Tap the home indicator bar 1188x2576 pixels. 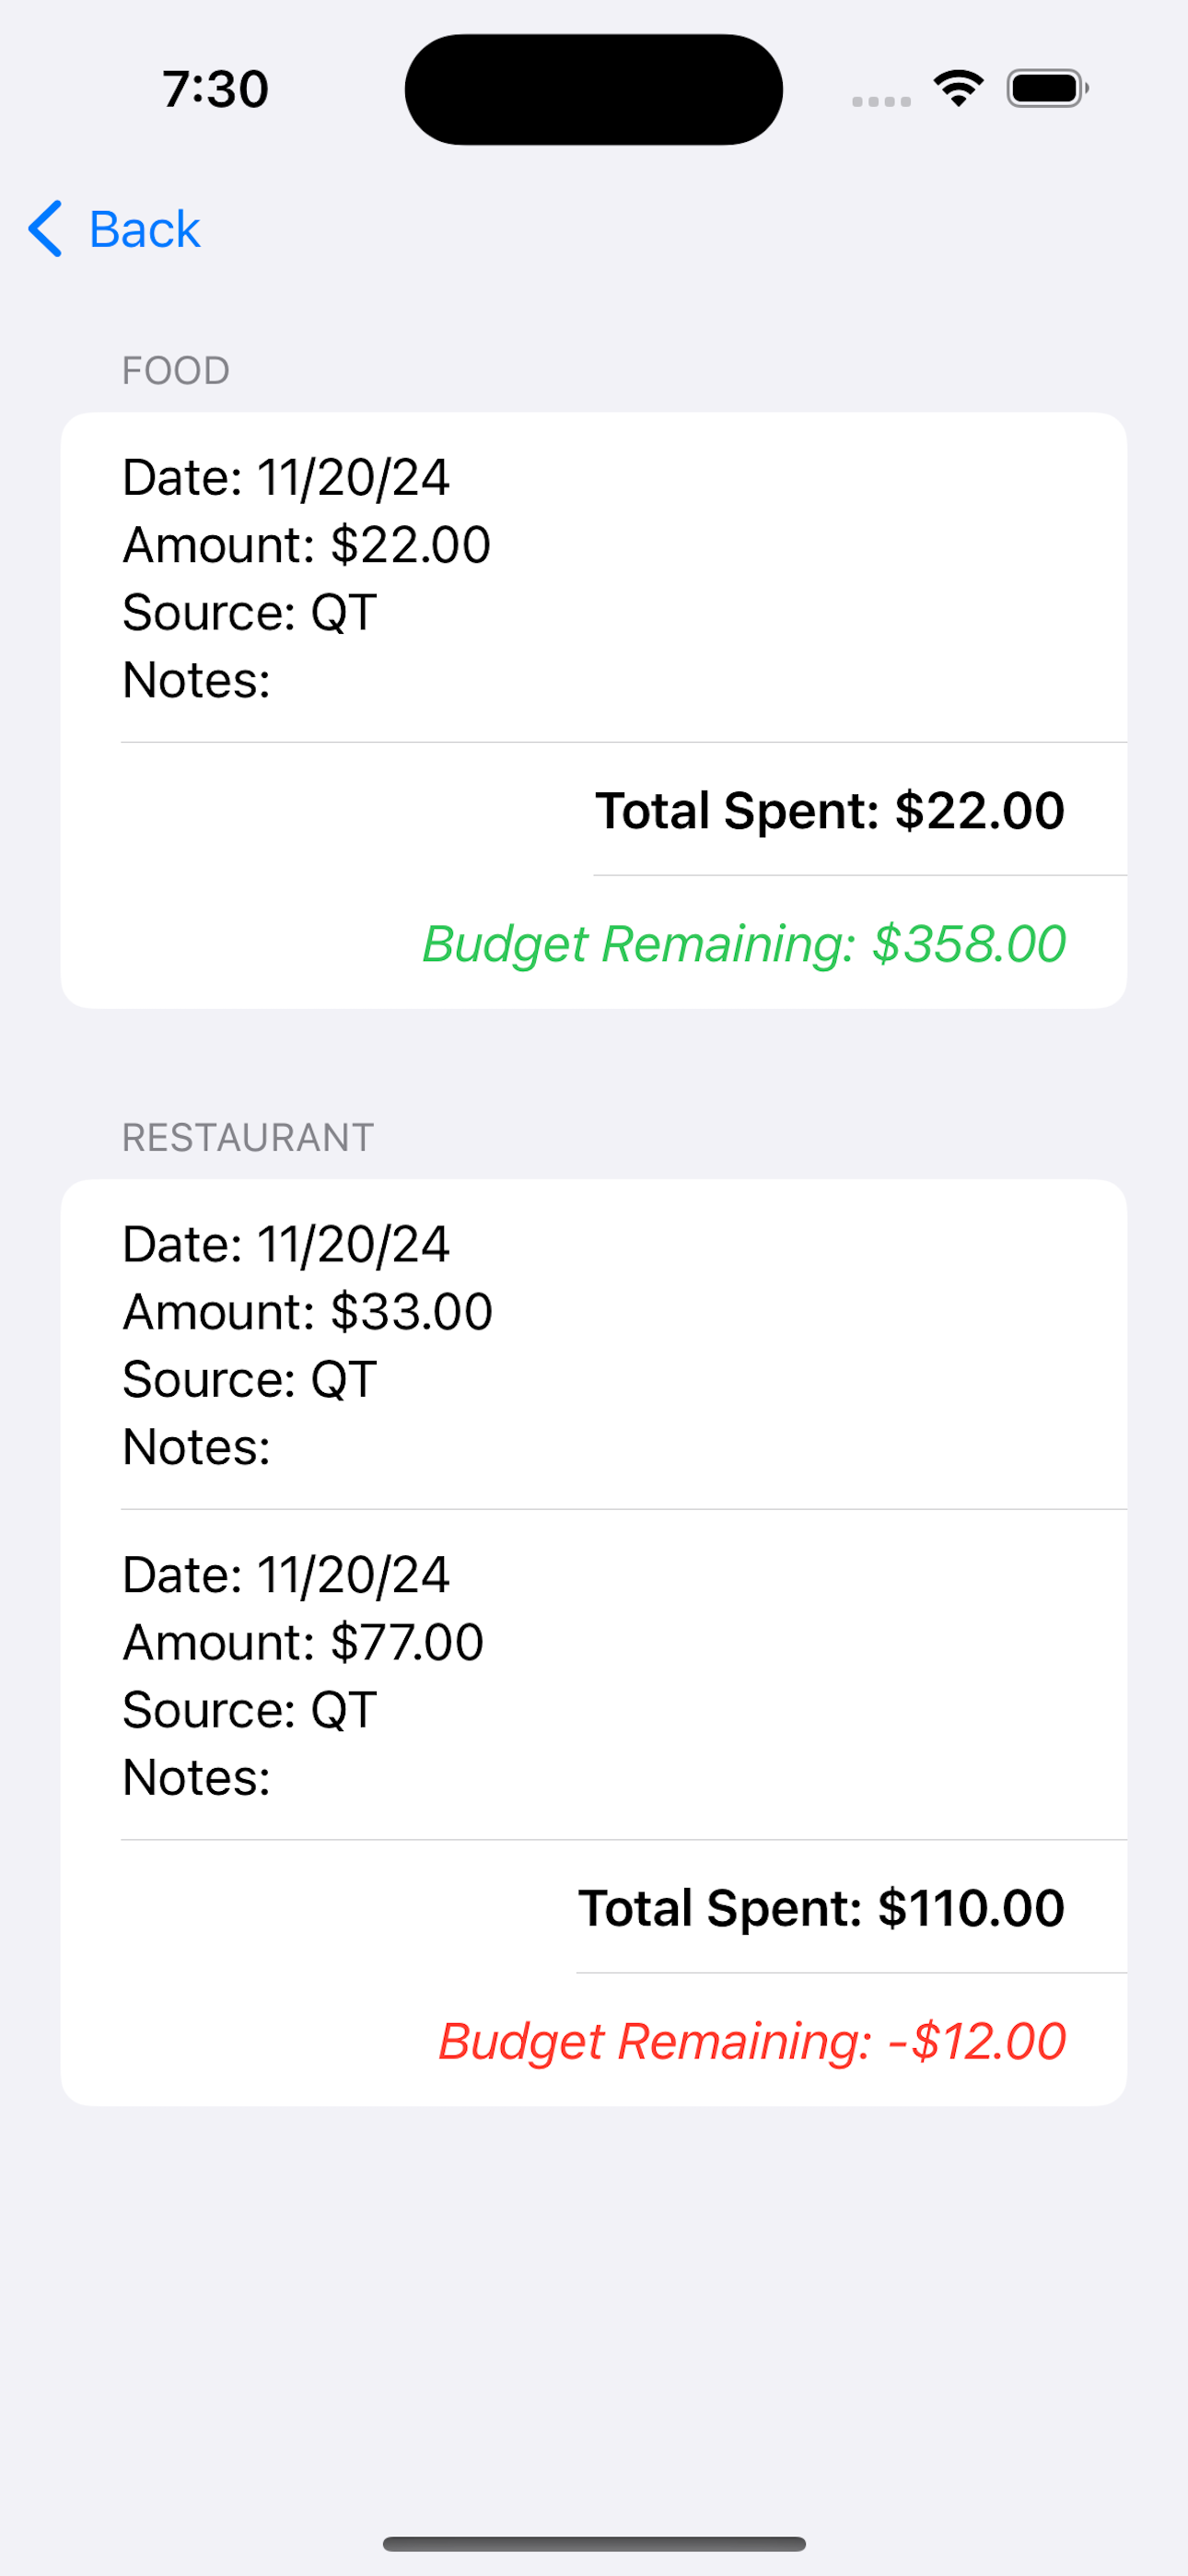click(x=594, y=2544)
